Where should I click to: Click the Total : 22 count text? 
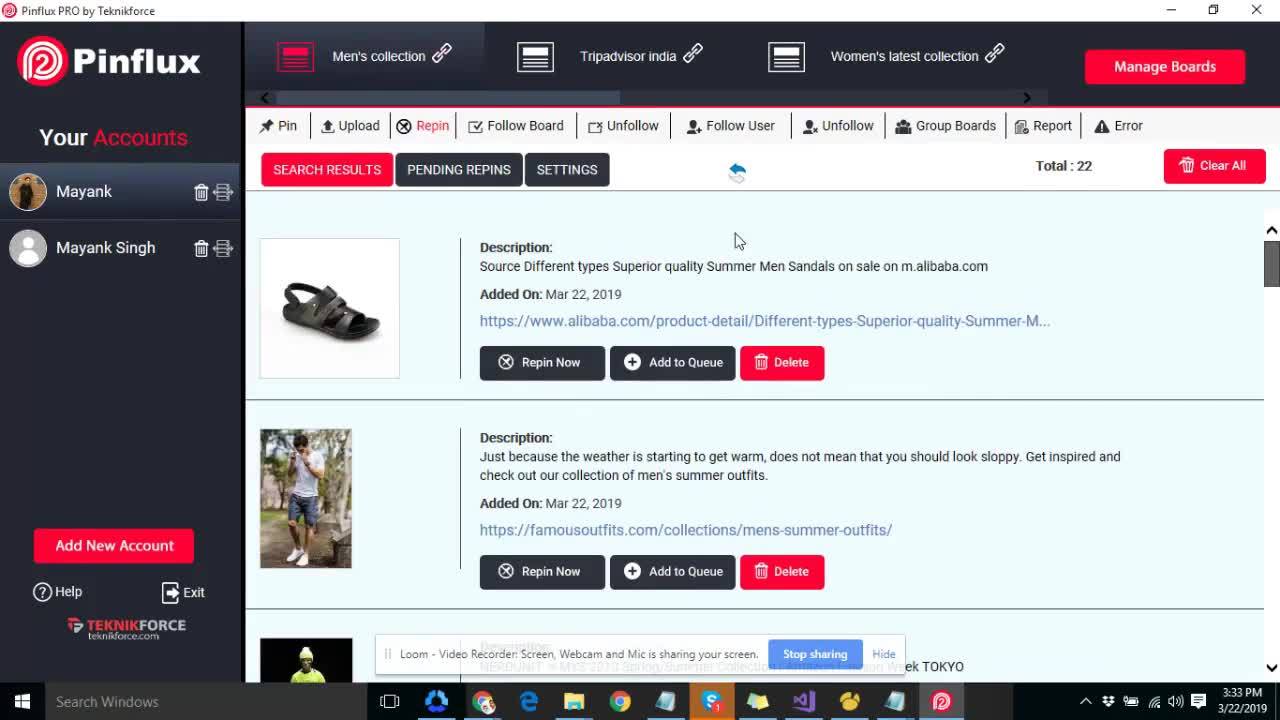point(1064,166)
